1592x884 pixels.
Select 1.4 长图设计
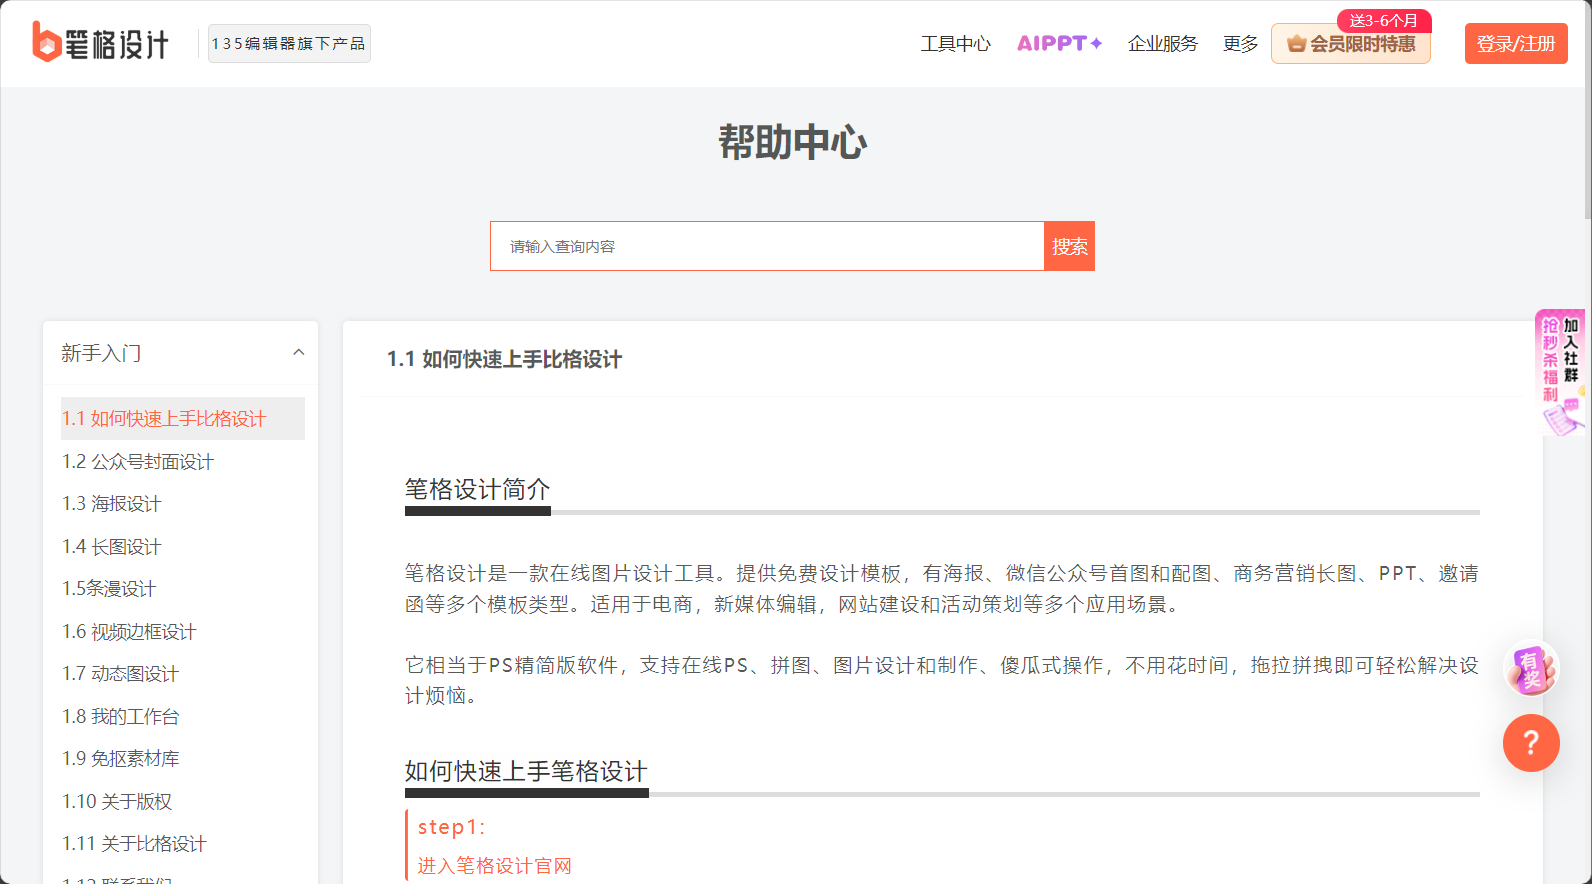[x=112, y=547]
